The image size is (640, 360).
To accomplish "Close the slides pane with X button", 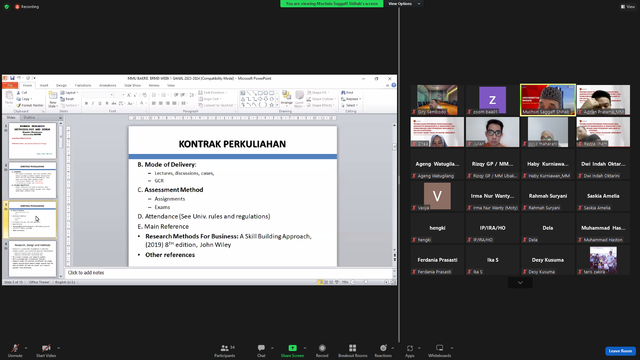I will pos(61,118).
